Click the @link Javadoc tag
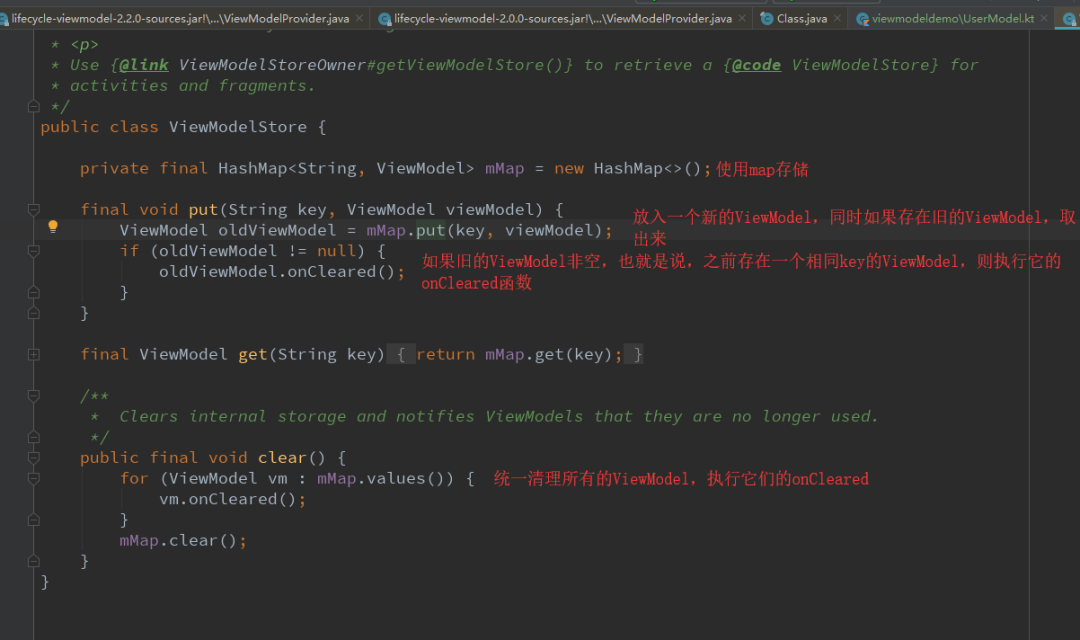 tap(144, 65)
